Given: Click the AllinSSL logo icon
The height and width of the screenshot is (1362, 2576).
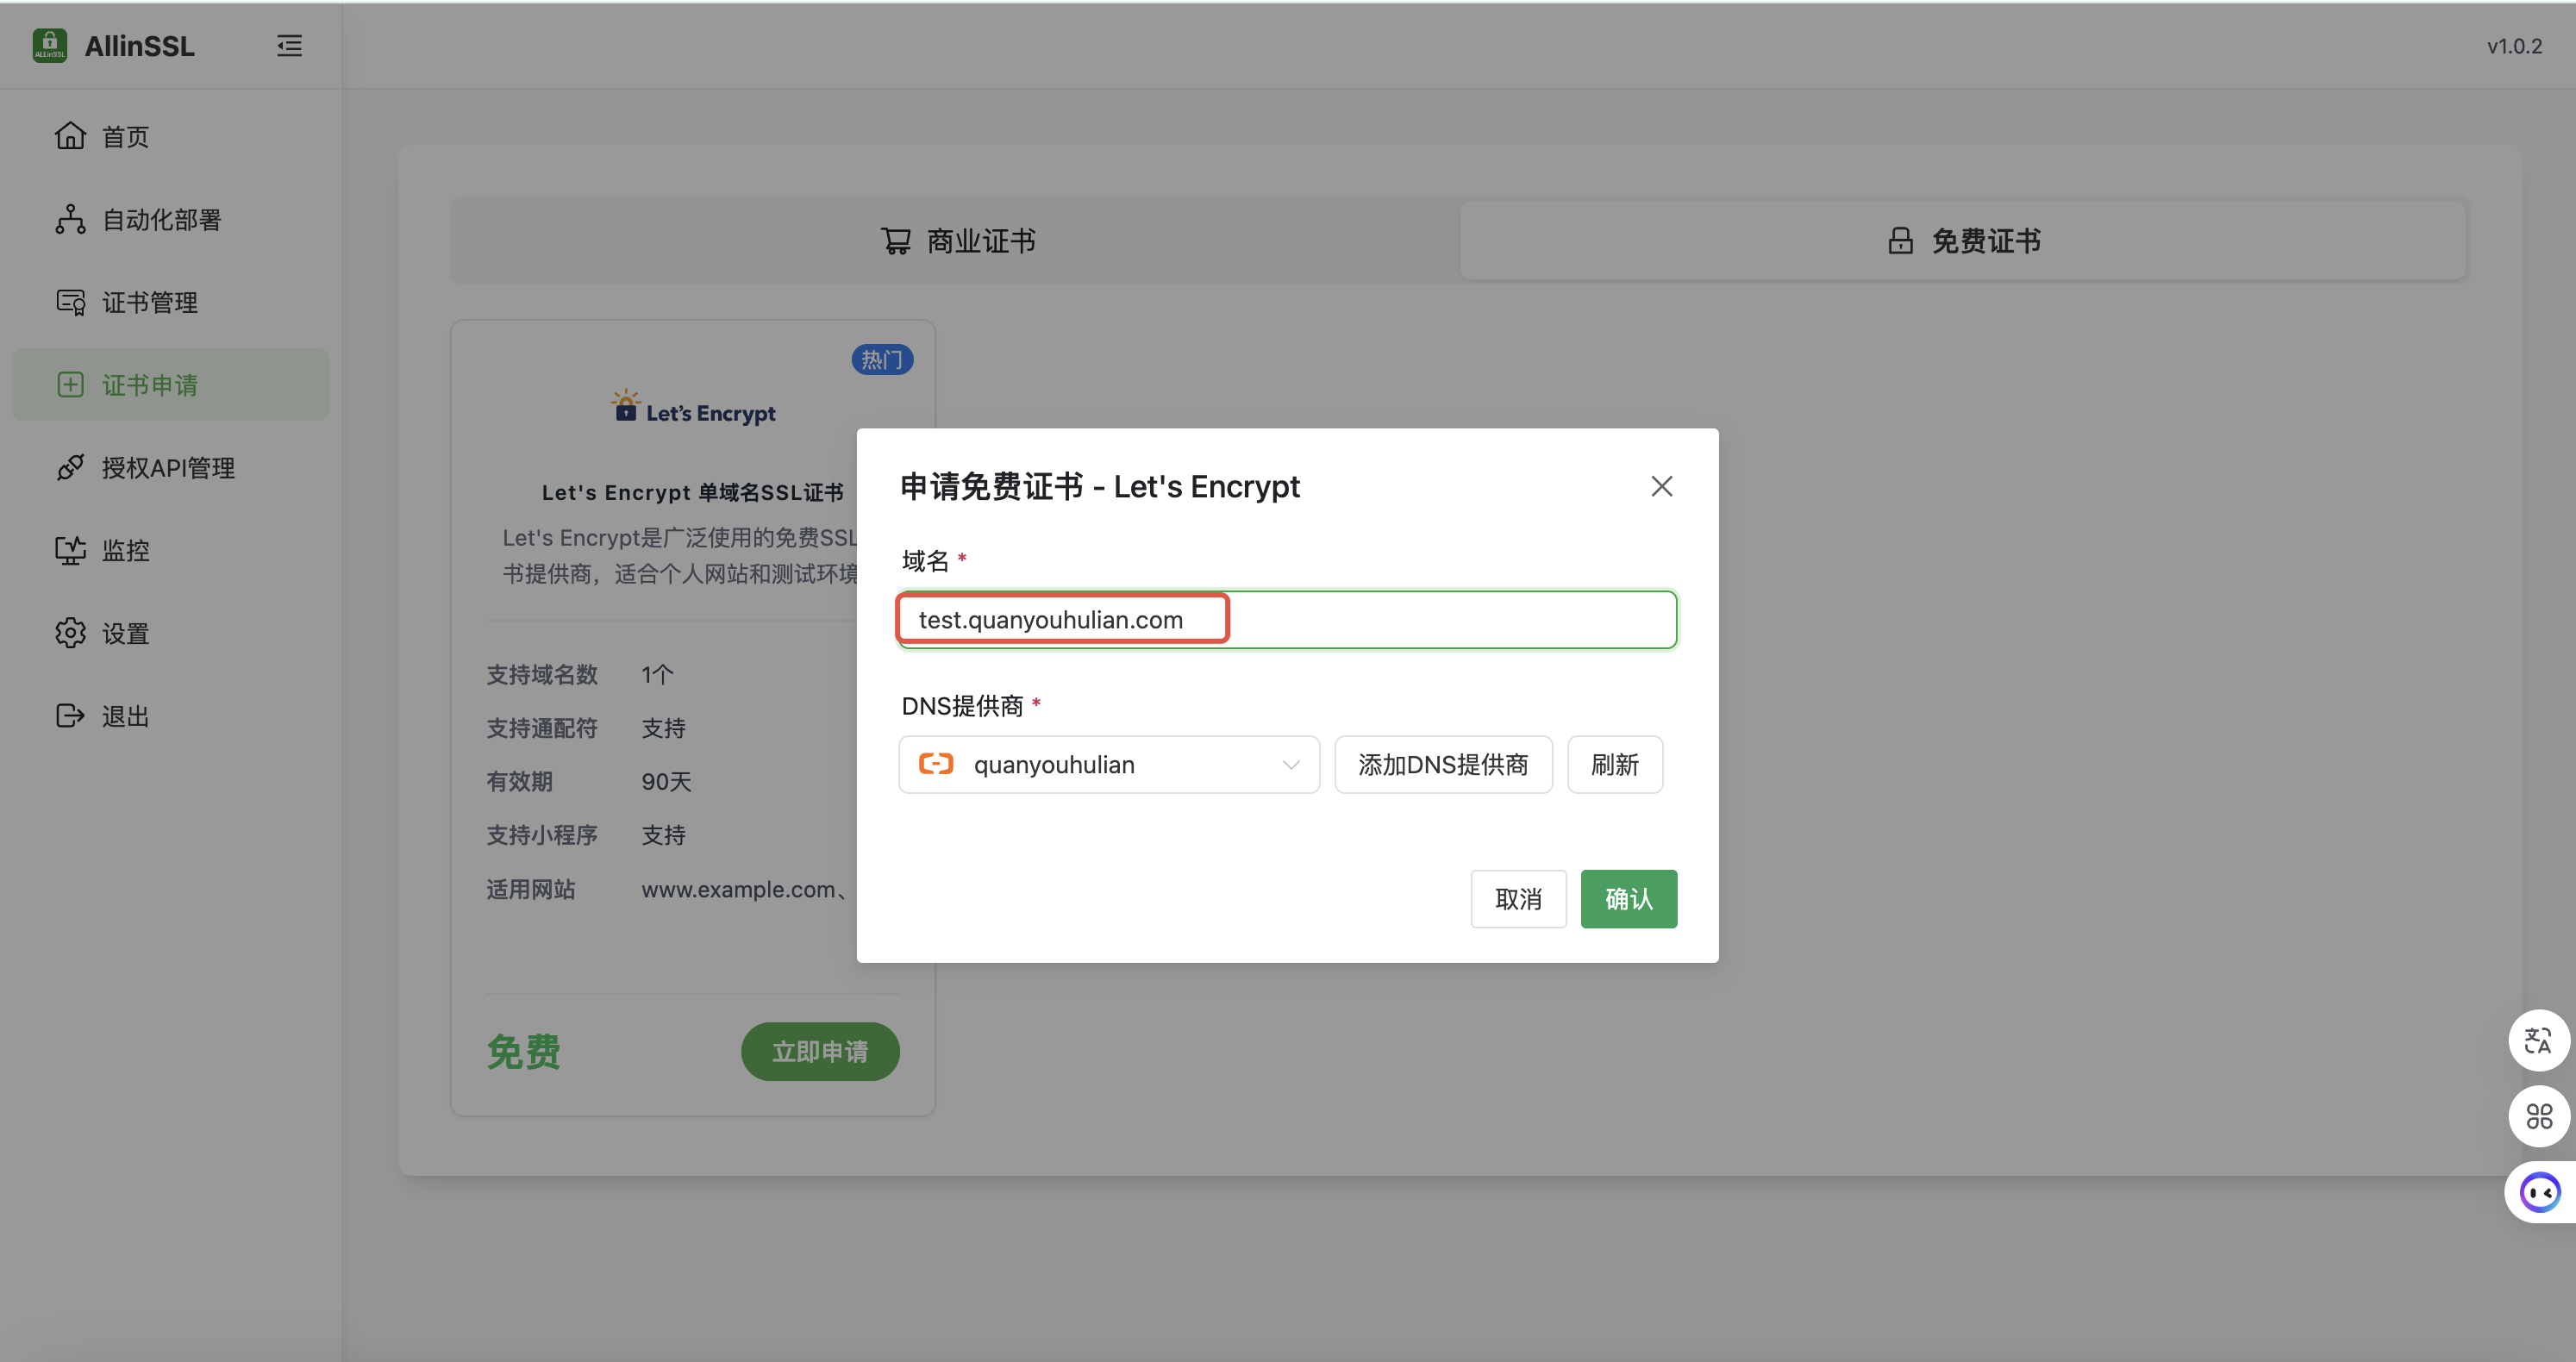Looking at the screenshot, I should point(49,46).
